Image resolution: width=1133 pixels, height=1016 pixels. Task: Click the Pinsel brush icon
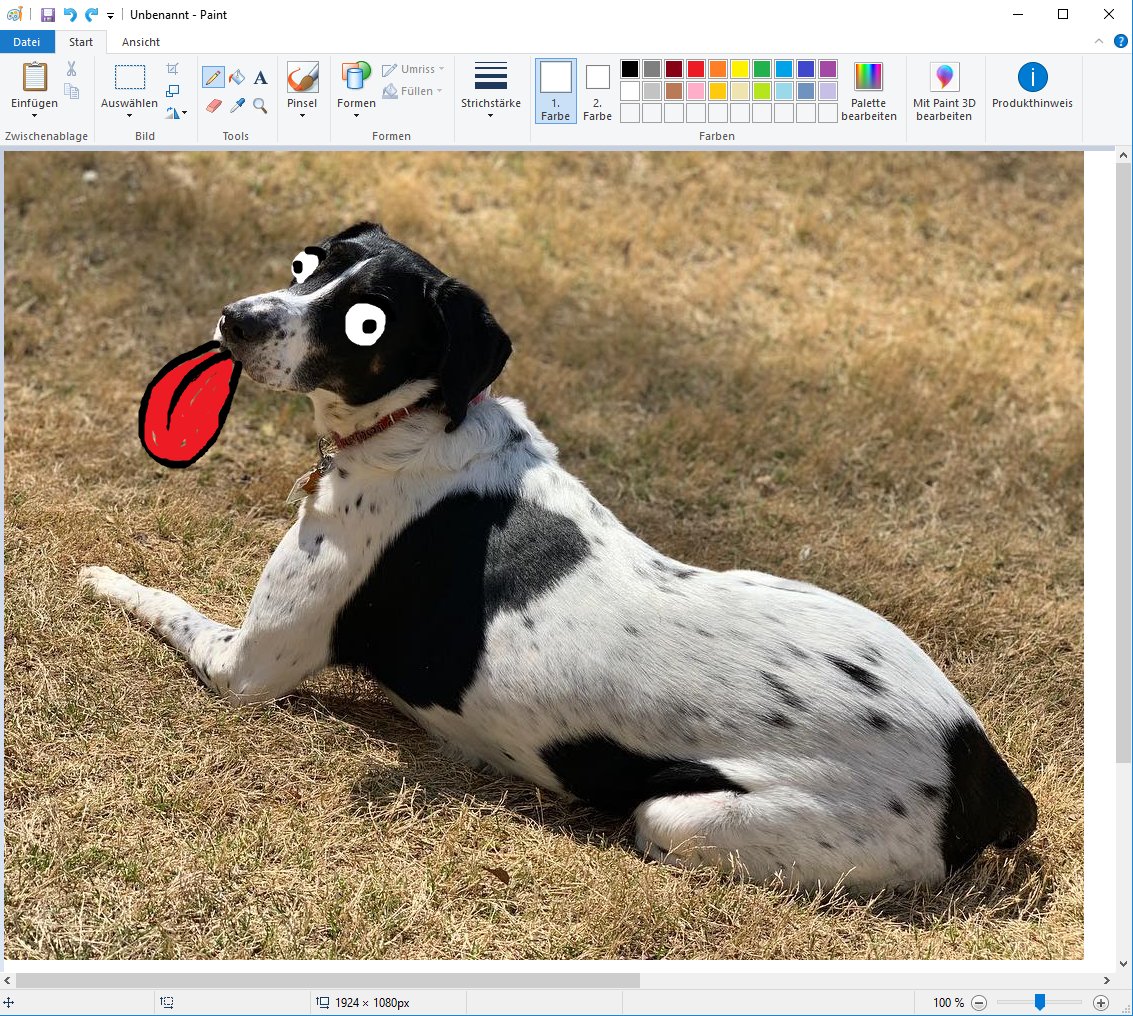click(x=302, y=77)
